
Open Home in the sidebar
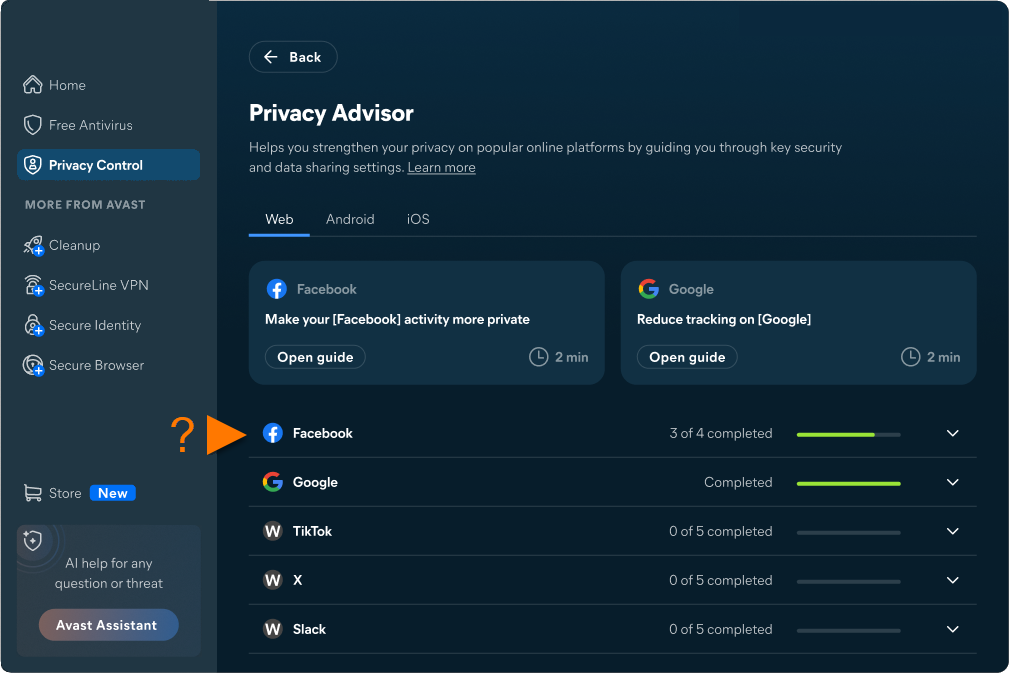pyautogui.click(x=108, y=85)
